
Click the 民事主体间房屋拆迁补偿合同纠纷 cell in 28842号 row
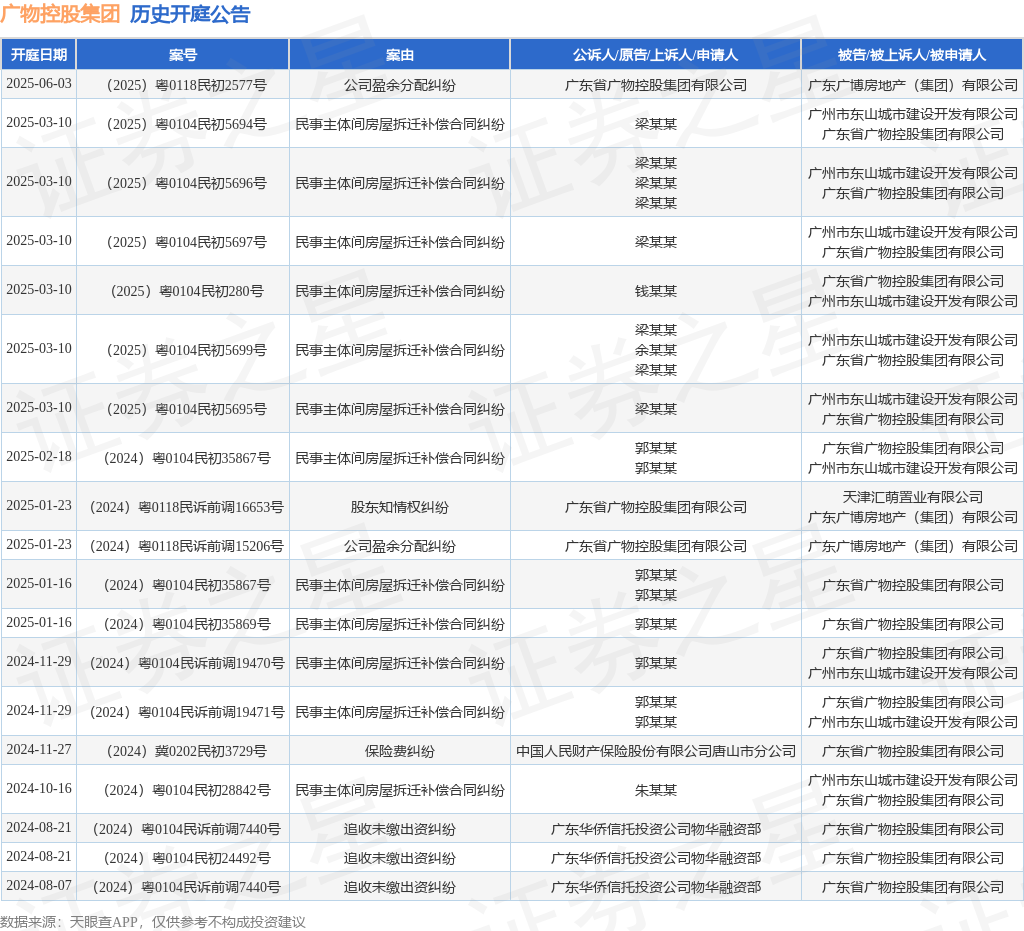click(400, 791)
